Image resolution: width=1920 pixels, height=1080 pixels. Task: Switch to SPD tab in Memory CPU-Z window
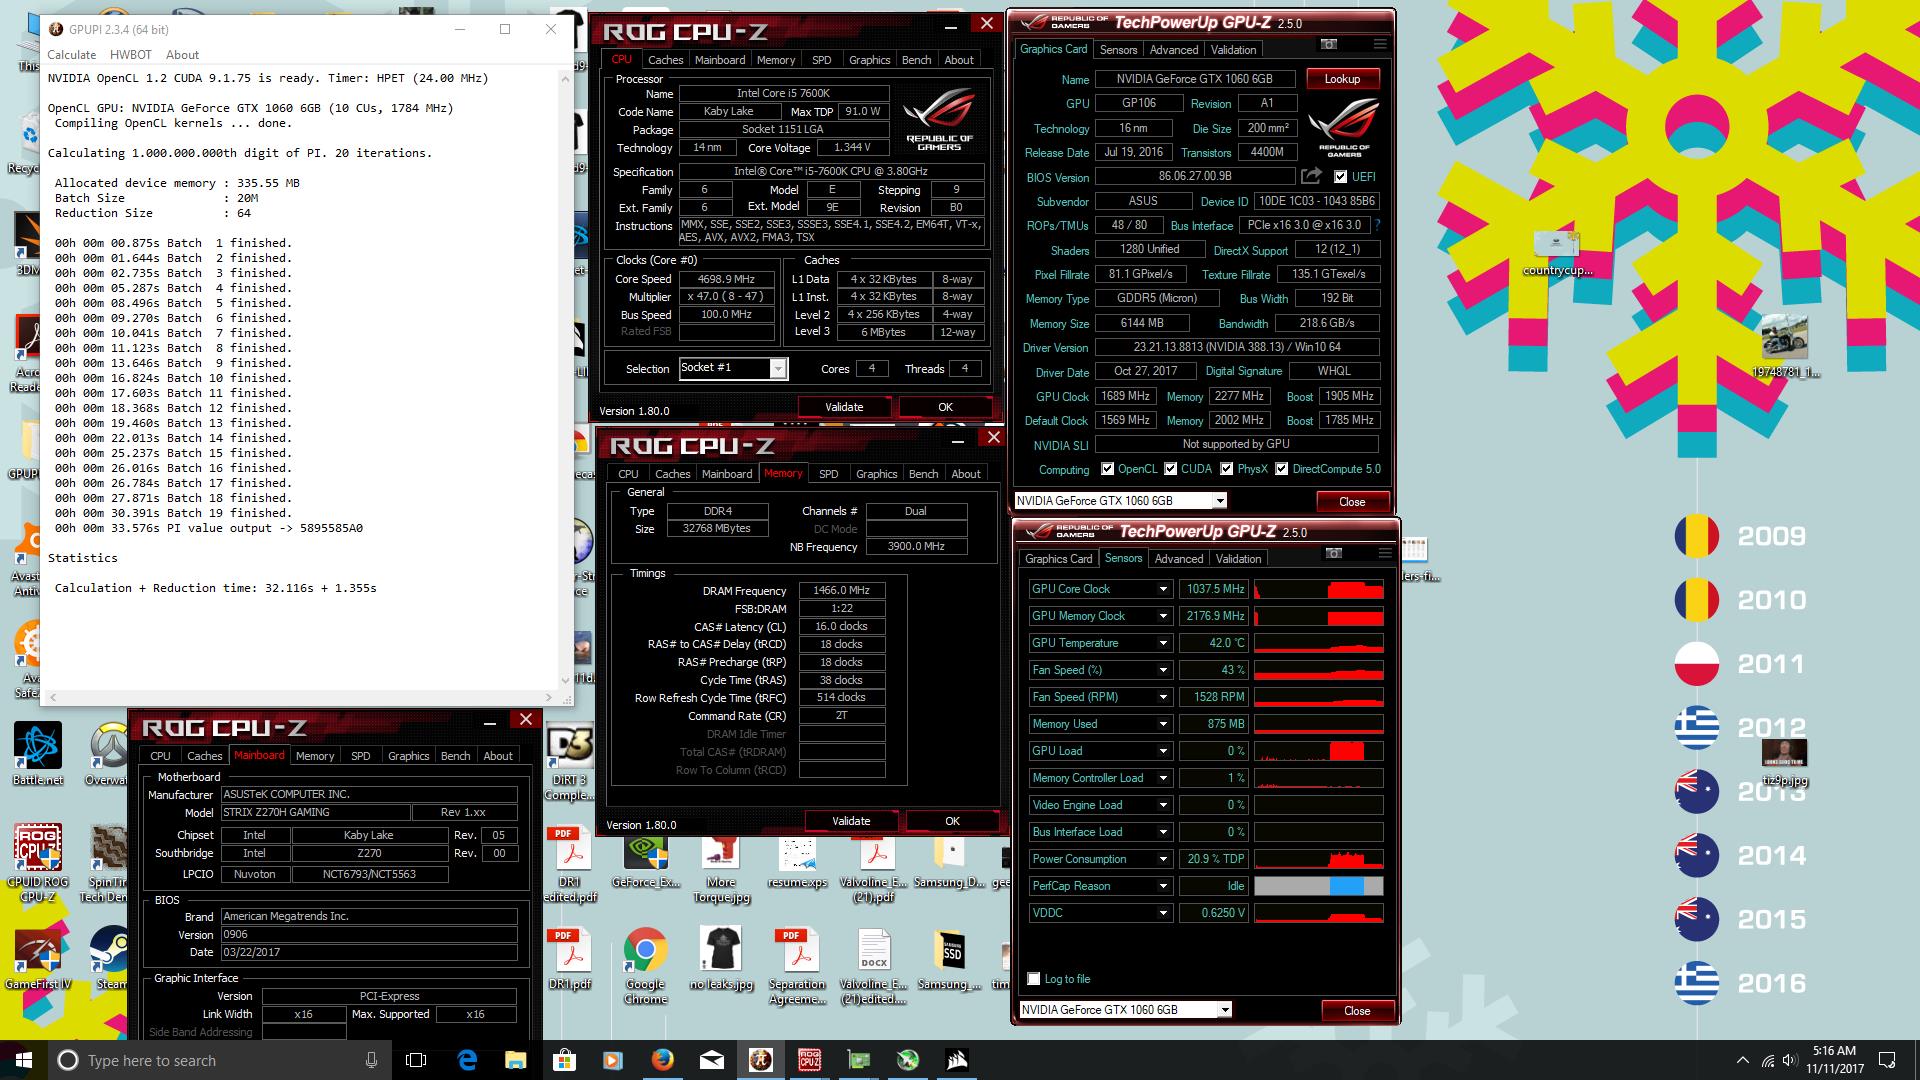click(x=828, y=474)
